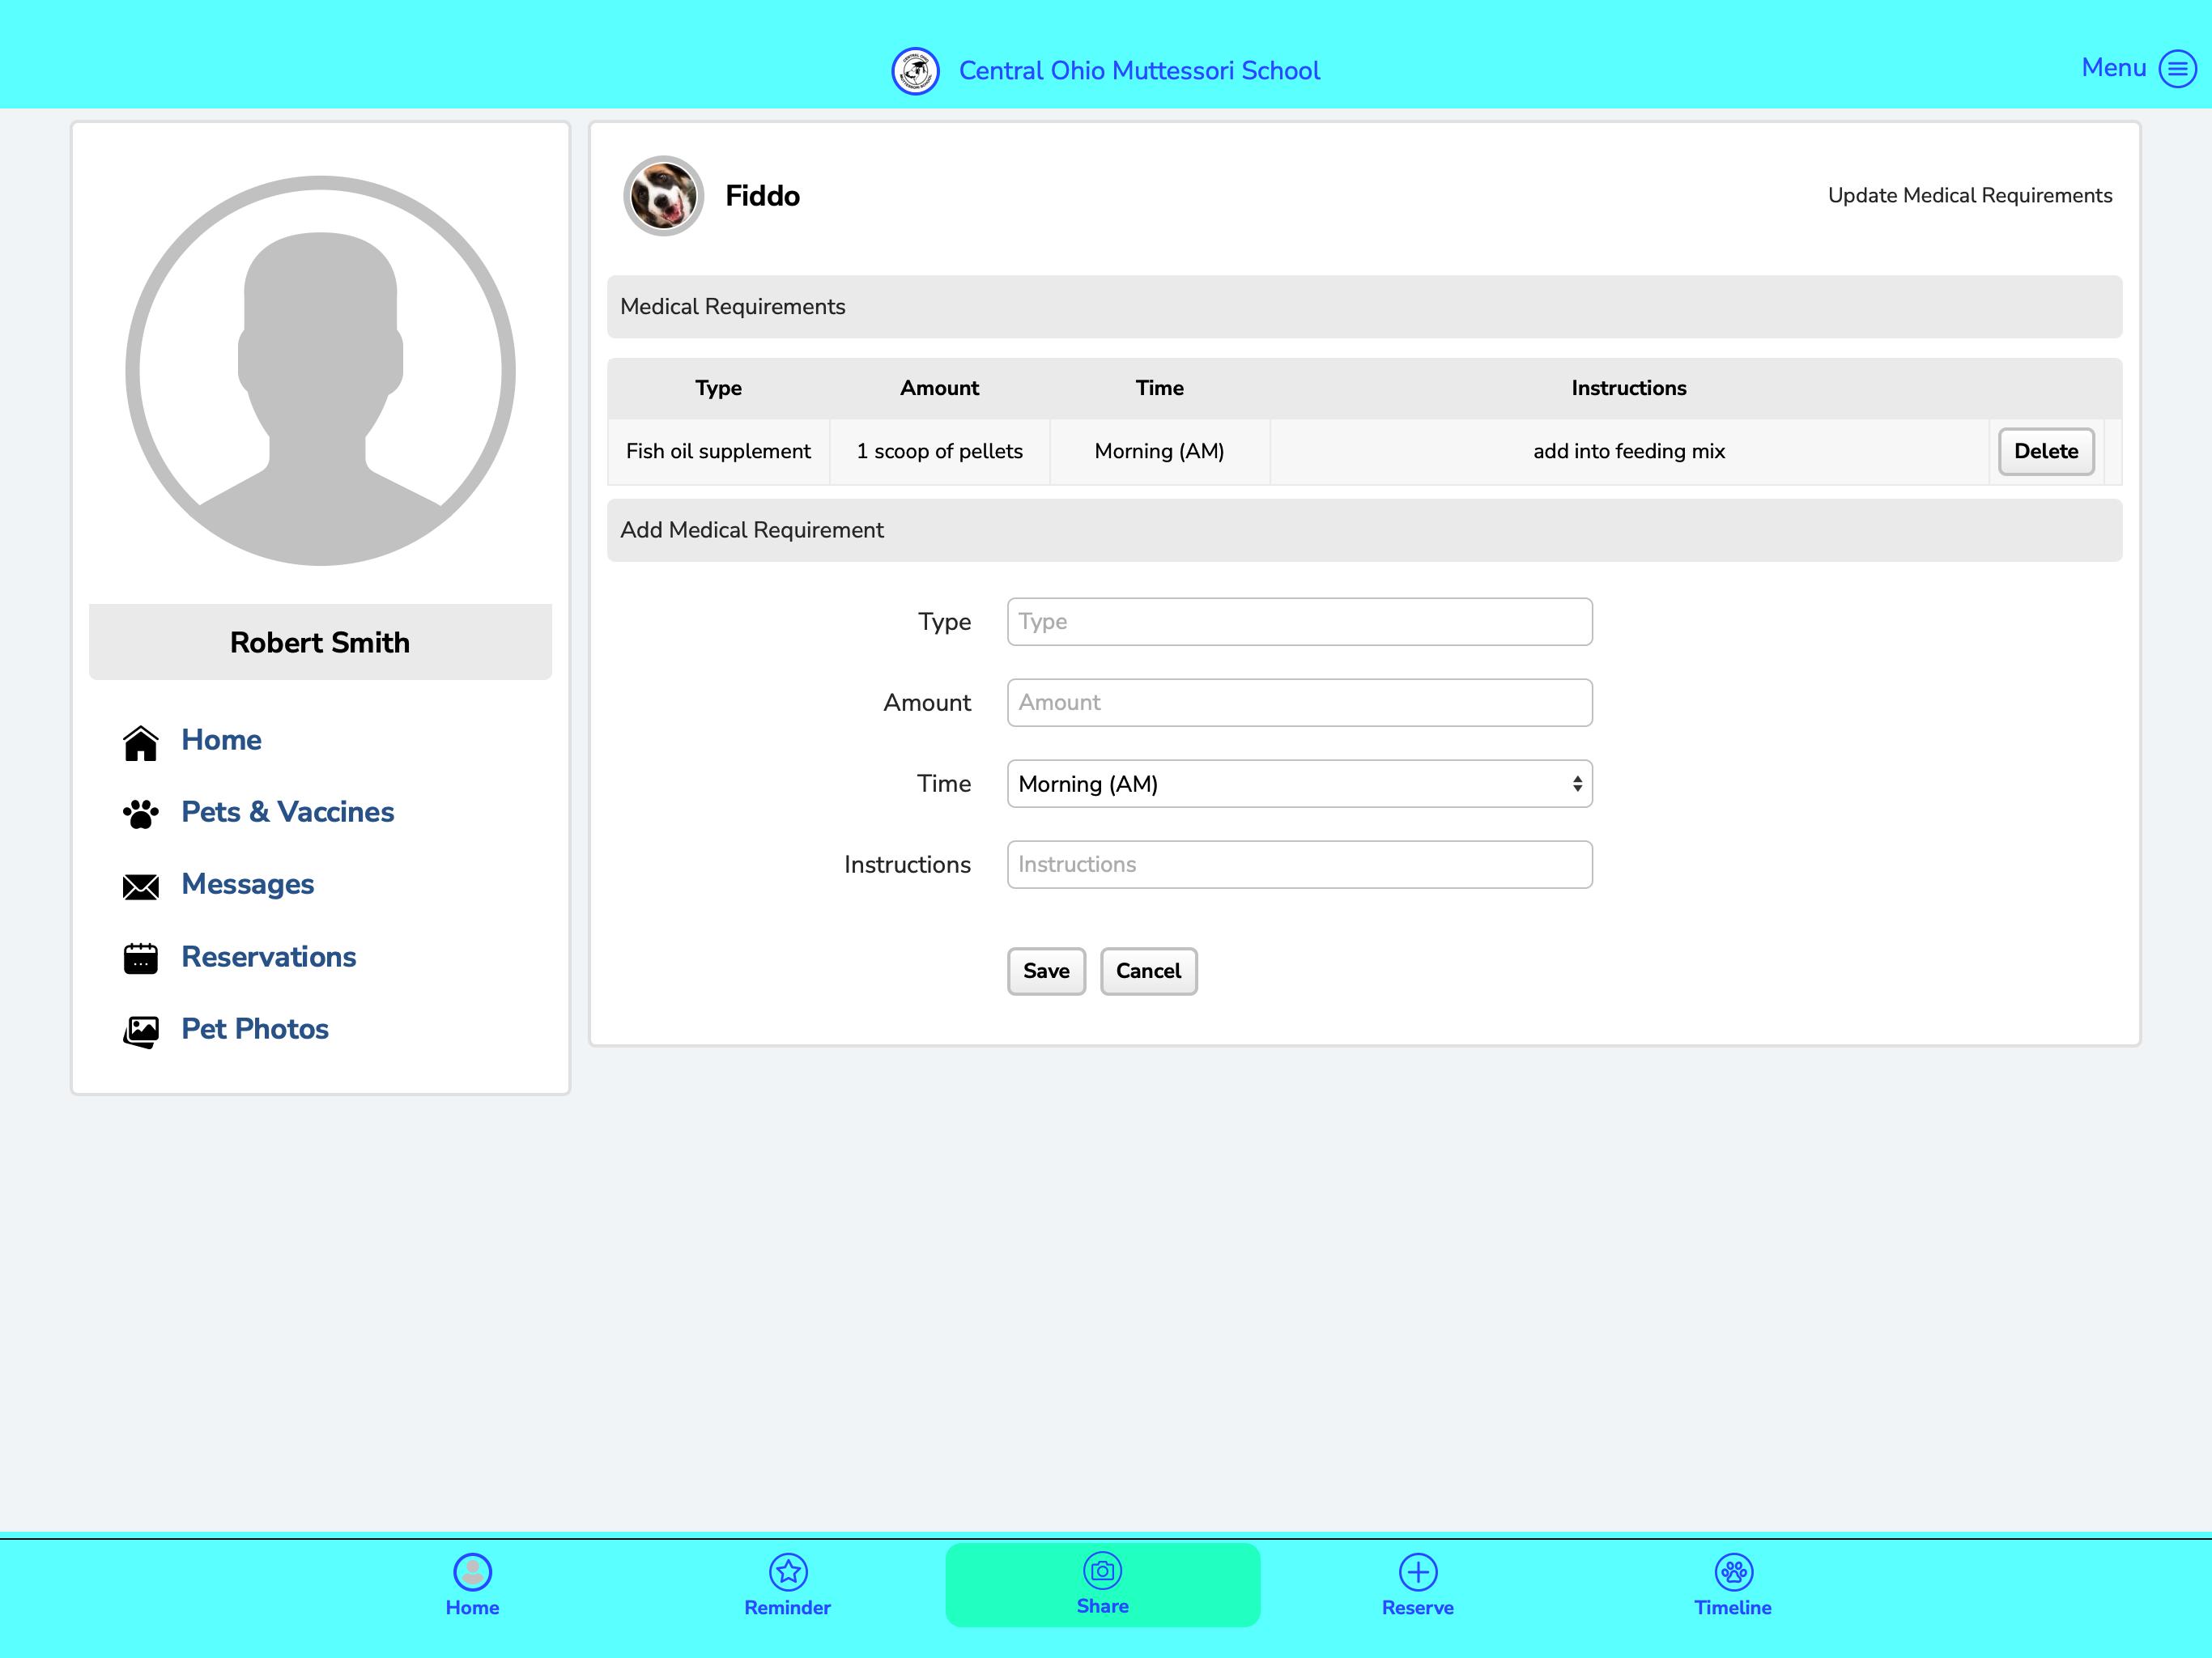Viewport: 2212px width, 1658px height.
Task: Click the Add Medical Requirement section header
Action: (x=1364, y=530)
